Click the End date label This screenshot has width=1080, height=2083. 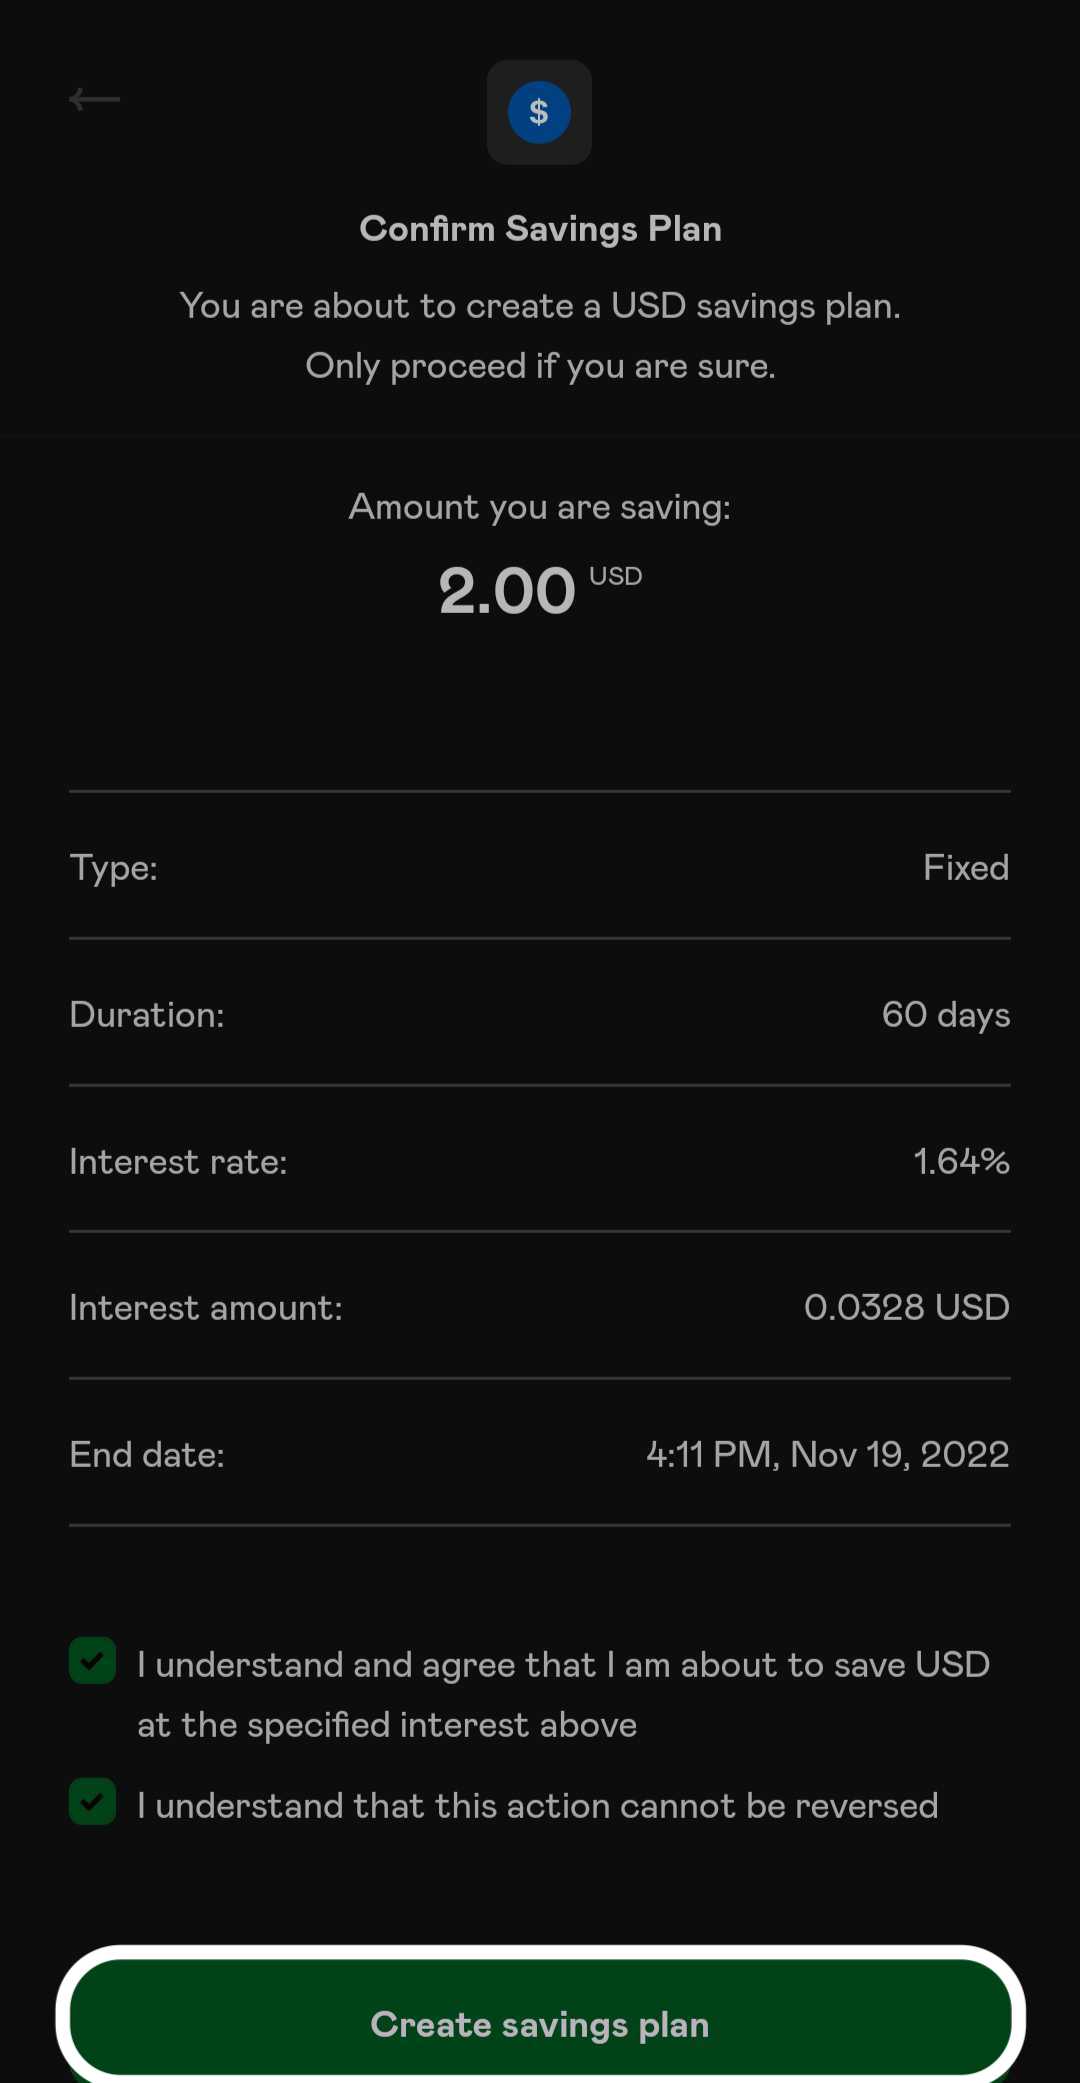point(147,1454)
